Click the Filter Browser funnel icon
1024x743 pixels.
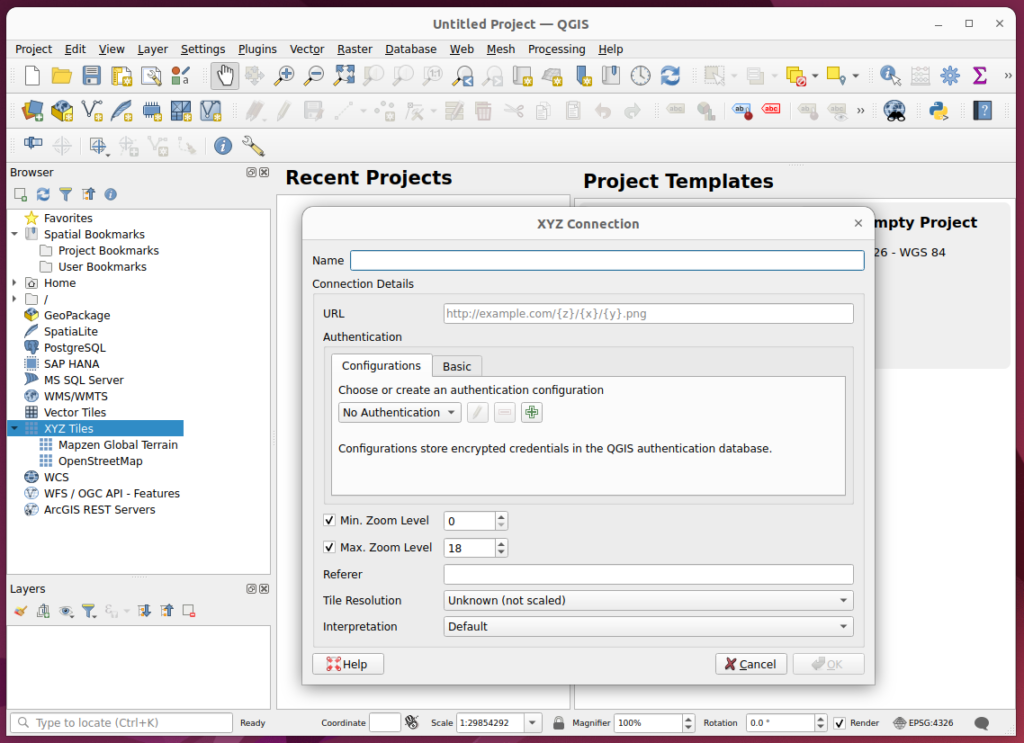point(66,194)
